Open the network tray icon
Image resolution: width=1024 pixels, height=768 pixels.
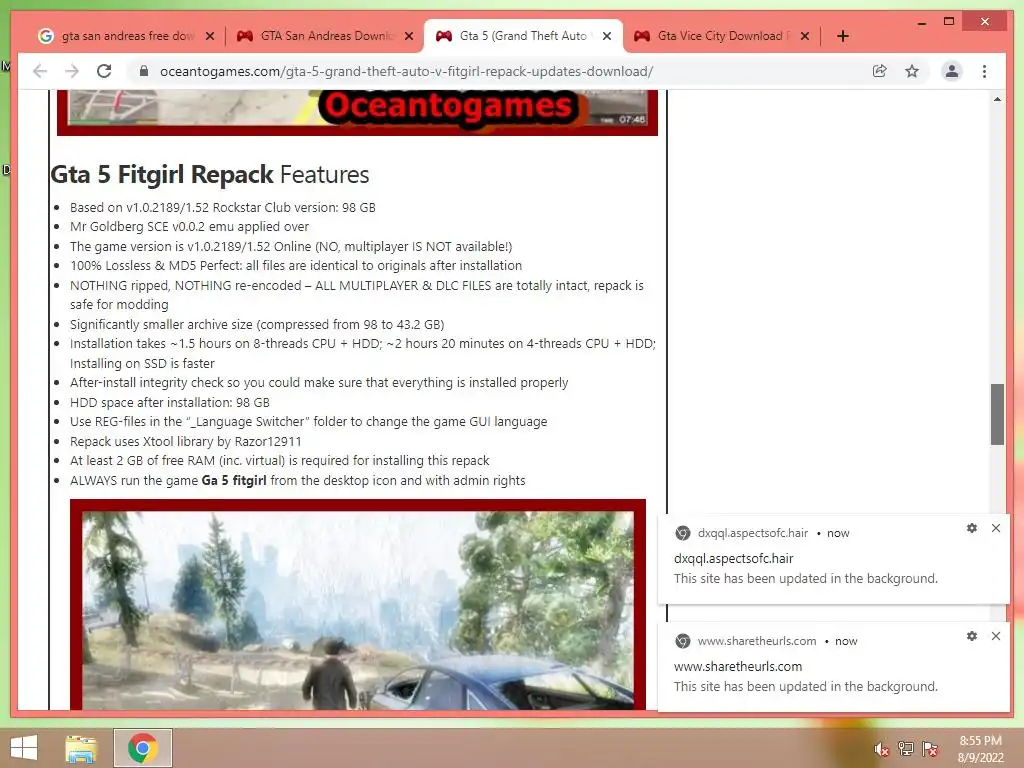coord(906,748)
